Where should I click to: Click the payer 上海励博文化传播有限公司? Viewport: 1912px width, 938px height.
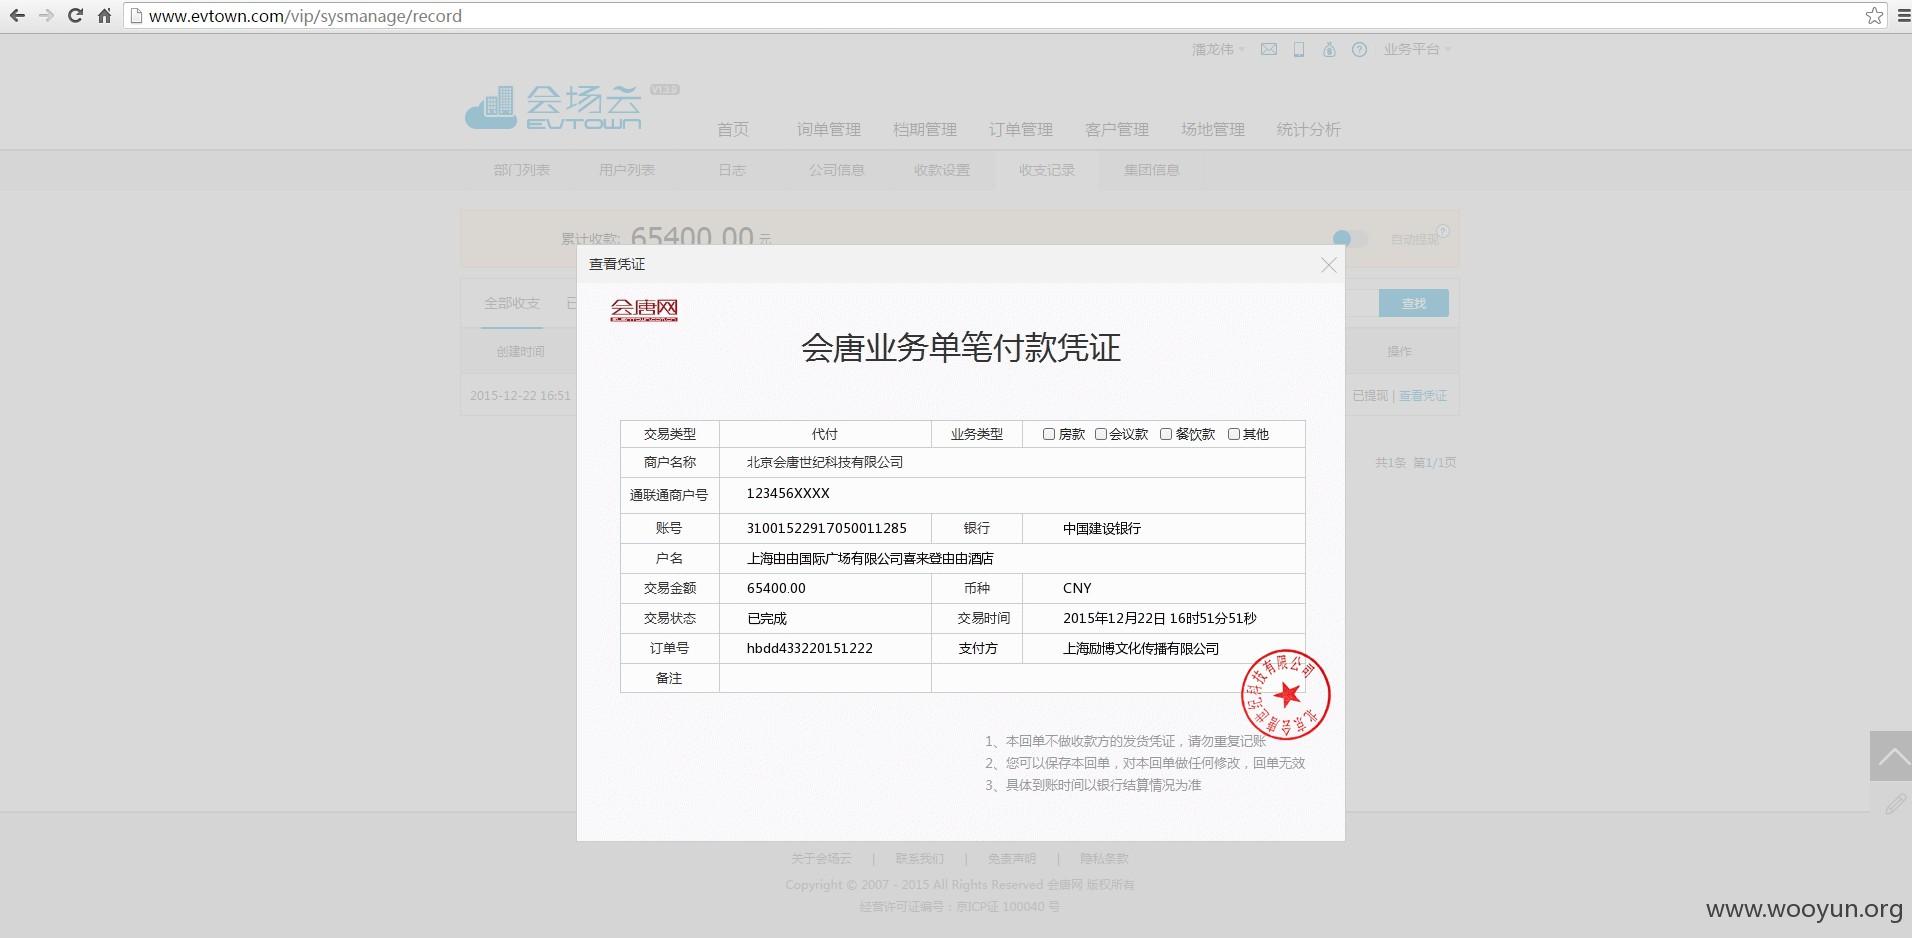pyautogui.click(x=1140, y=648)
